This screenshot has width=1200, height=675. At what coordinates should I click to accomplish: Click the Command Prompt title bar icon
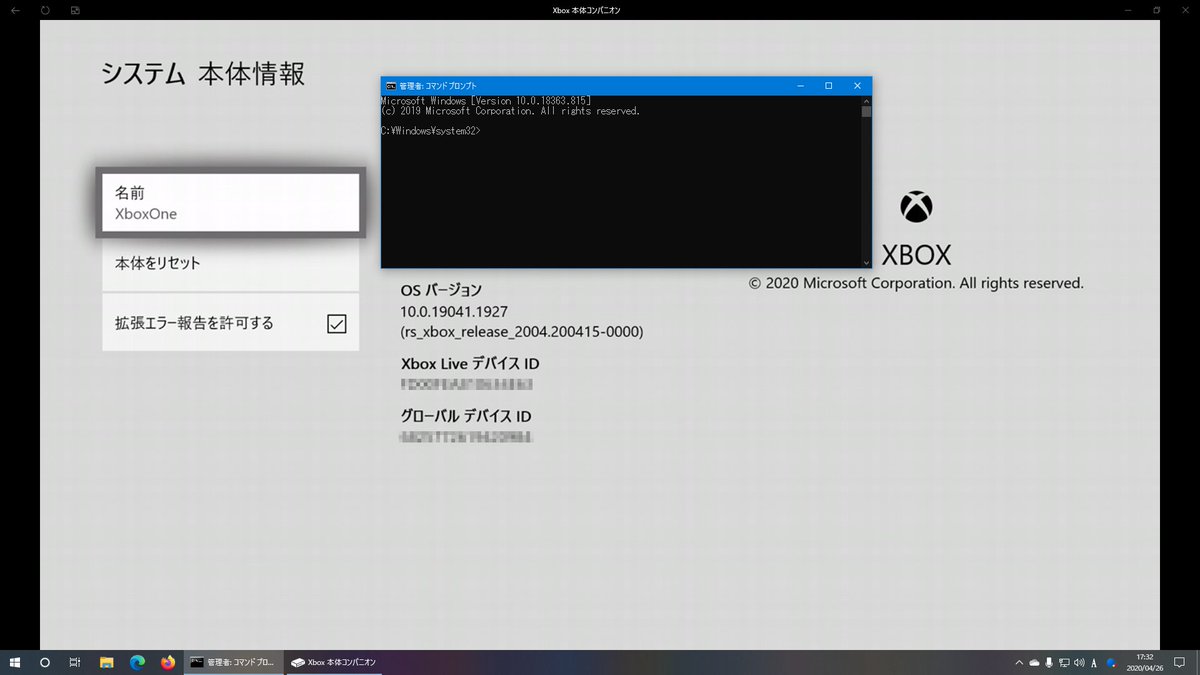(x=390, y=86)
